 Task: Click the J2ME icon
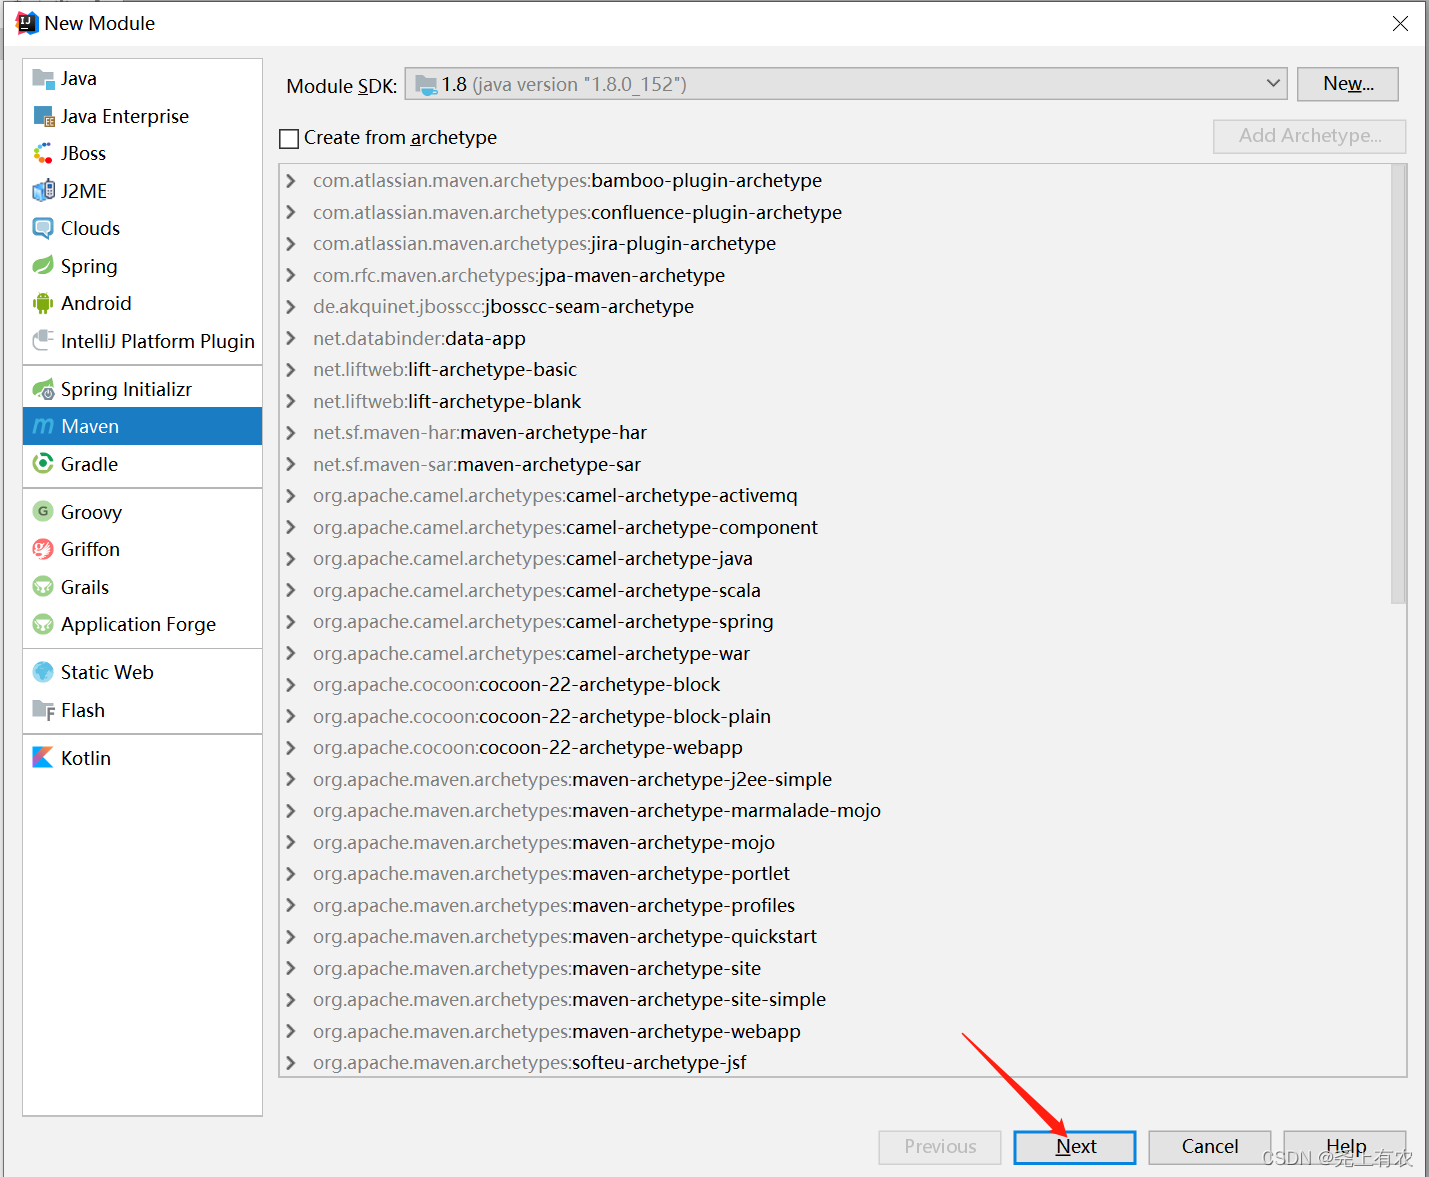pyautogui.click(x=43, y=191)
